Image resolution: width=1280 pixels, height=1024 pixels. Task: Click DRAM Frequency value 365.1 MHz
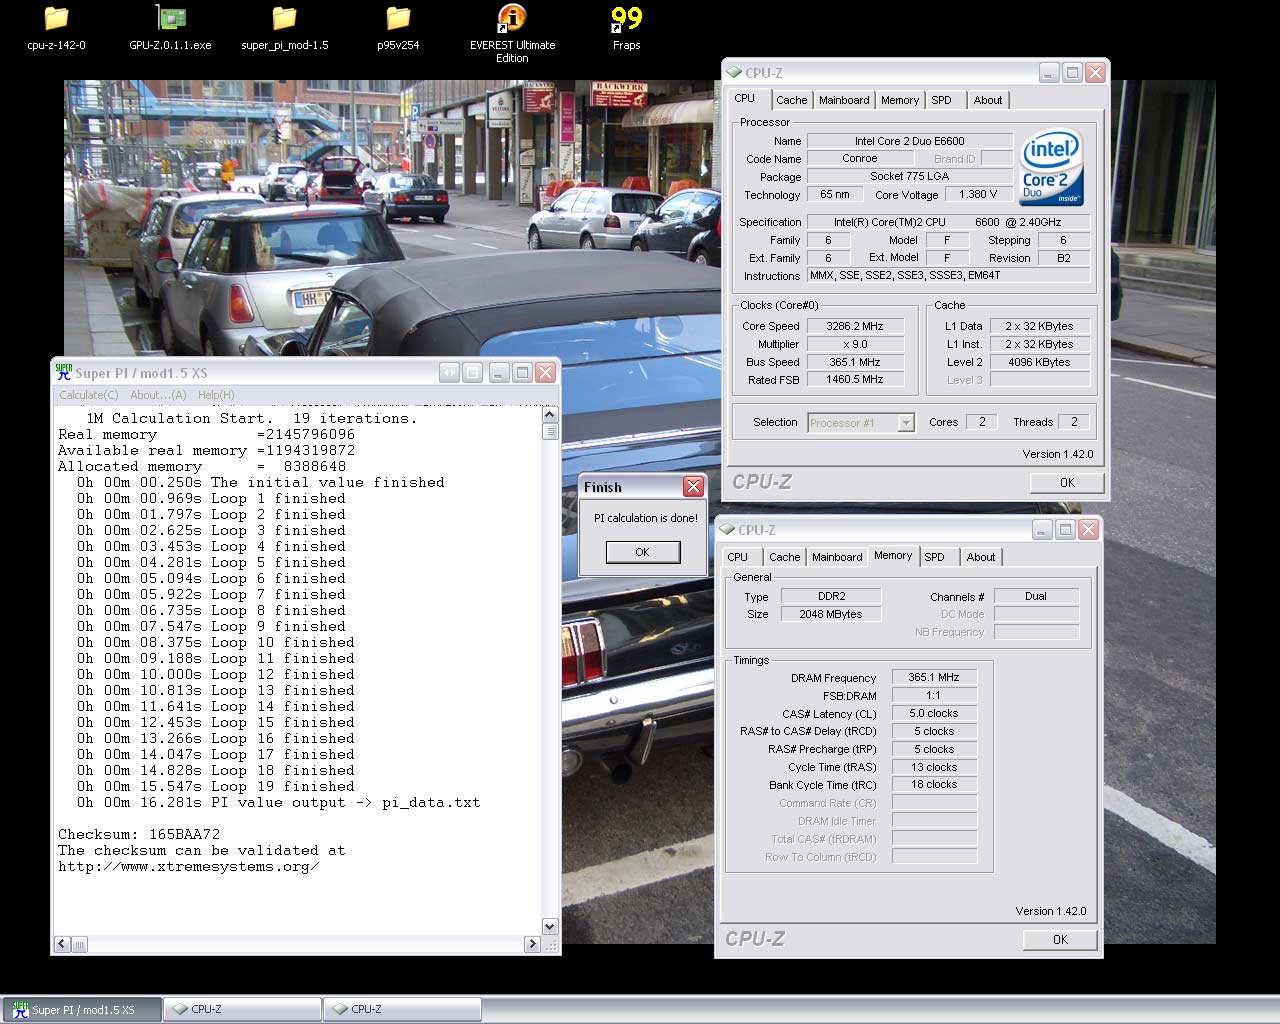pyautogui.click(x=934, y=677)
